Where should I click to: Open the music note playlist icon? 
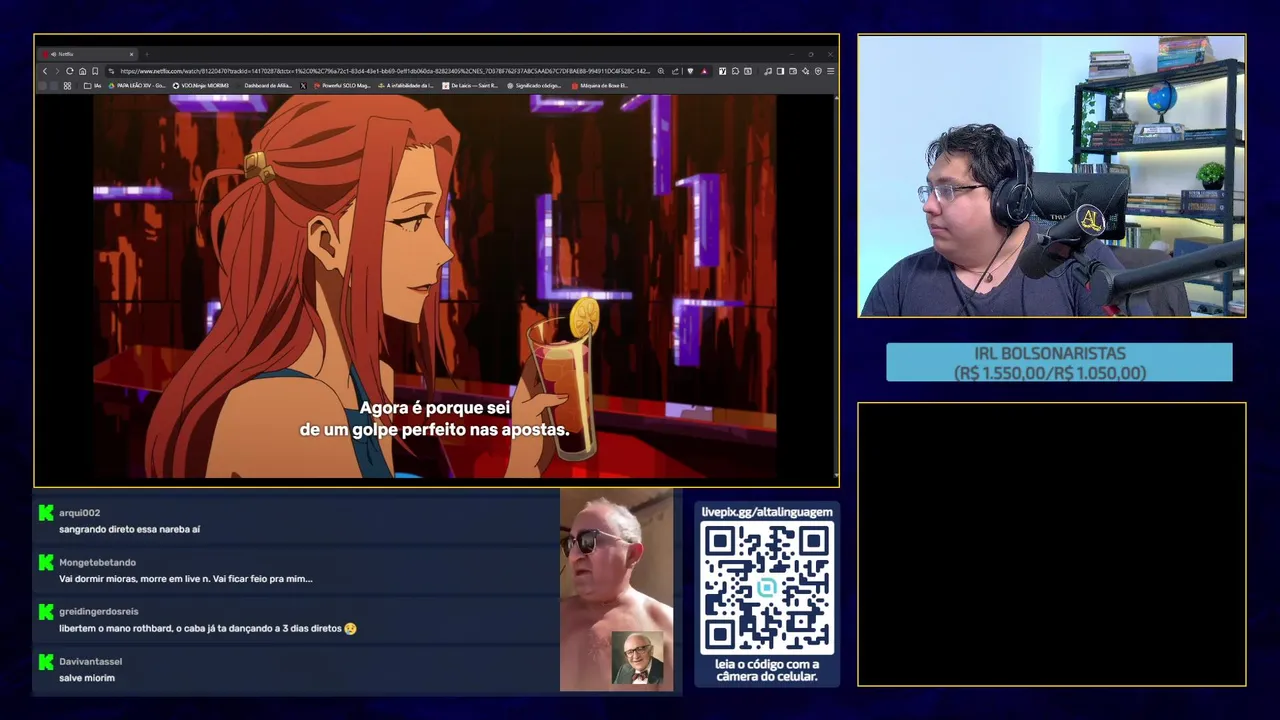(767, 71)
